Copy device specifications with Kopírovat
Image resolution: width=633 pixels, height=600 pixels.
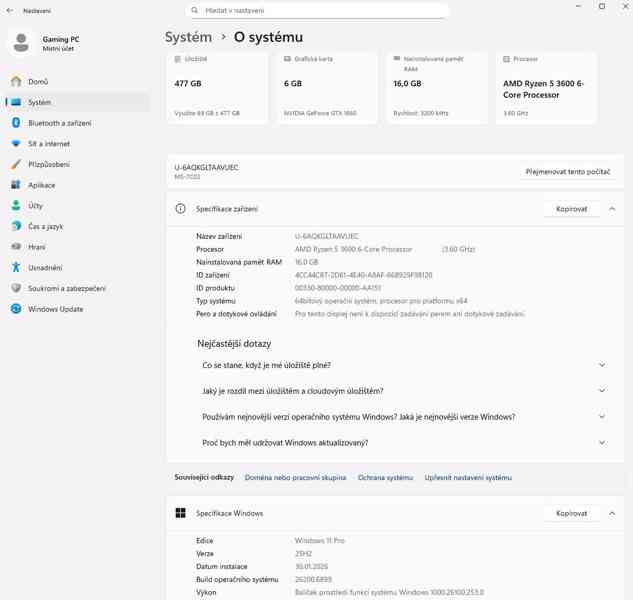(571, 209)
